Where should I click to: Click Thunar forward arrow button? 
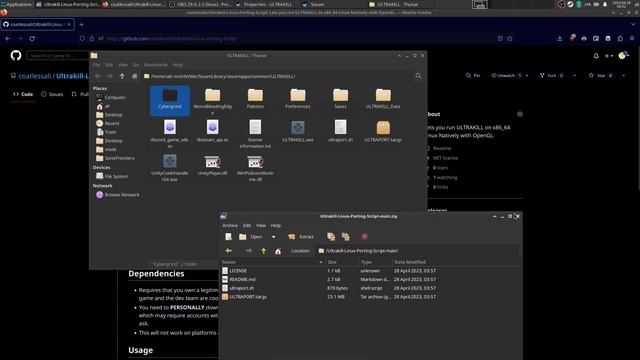pyautogui.click(x=110, y=76)
